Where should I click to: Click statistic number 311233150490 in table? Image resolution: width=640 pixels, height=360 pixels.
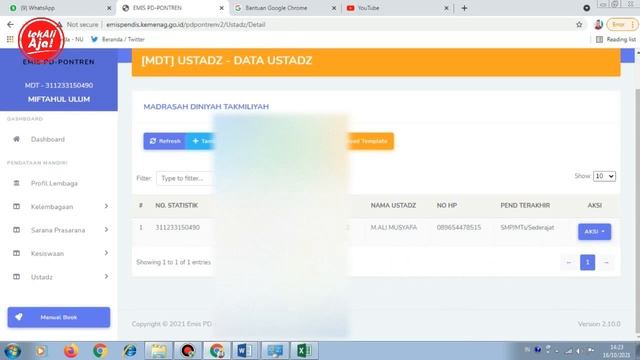[177, 227]
